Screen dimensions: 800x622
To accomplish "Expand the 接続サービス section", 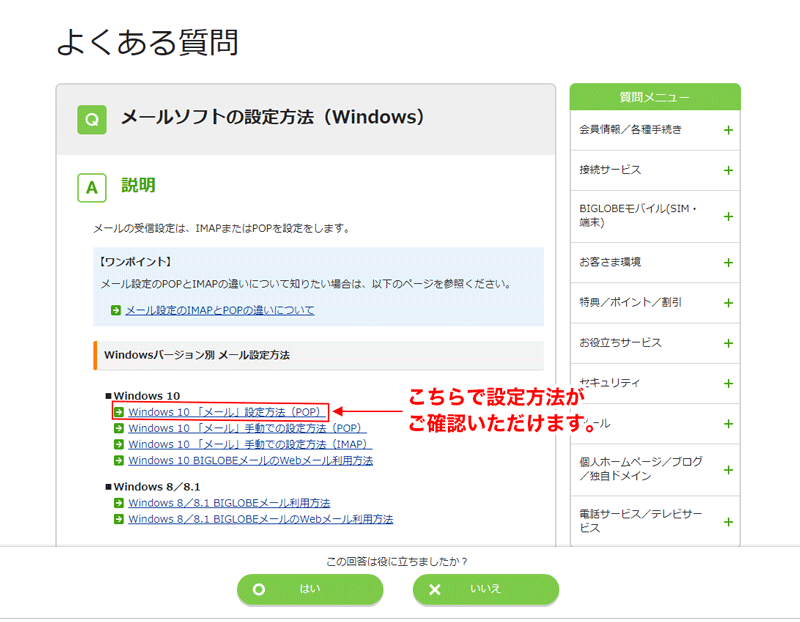I will coord(726,171).
